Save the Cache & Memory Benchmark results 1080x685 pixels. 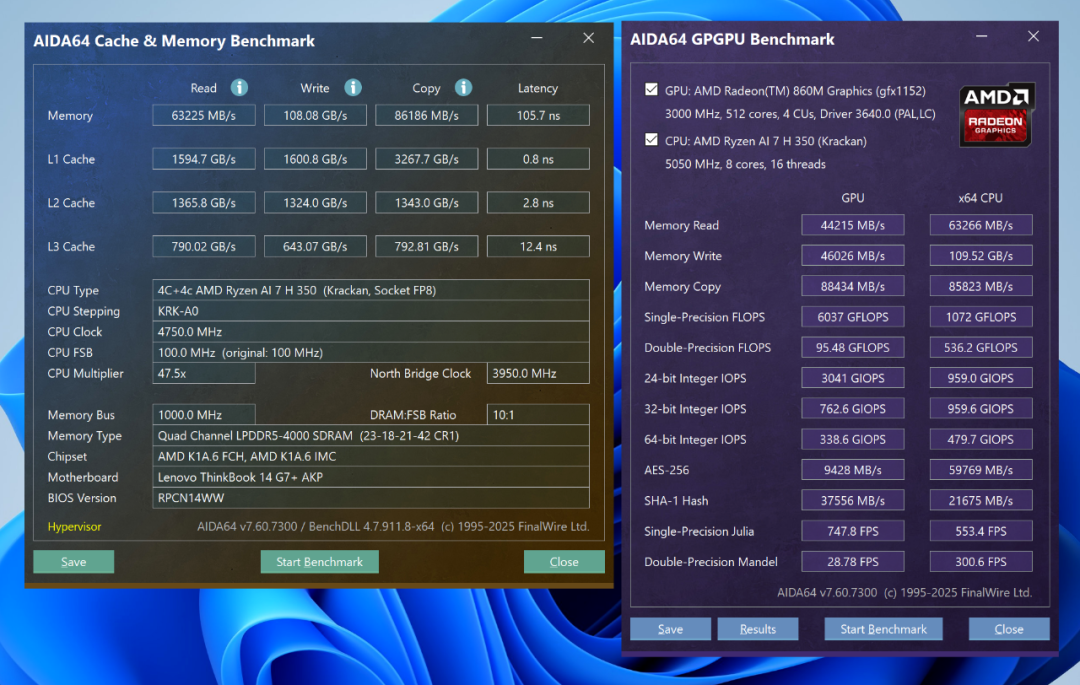point(74,562)
